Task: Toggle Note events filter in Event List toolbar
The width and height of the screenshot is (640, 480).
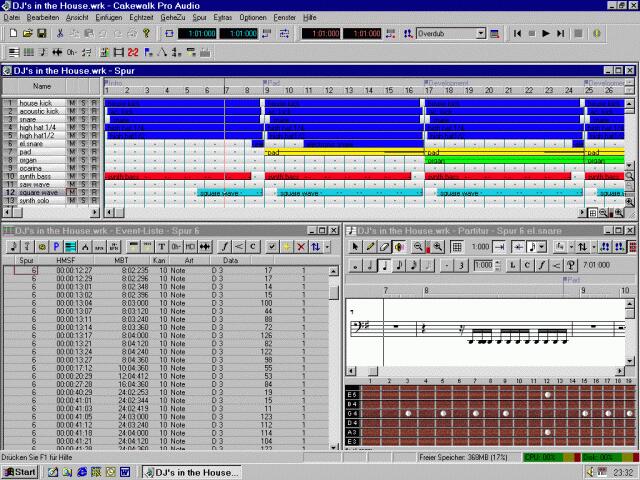Action: tap(13, 247)
